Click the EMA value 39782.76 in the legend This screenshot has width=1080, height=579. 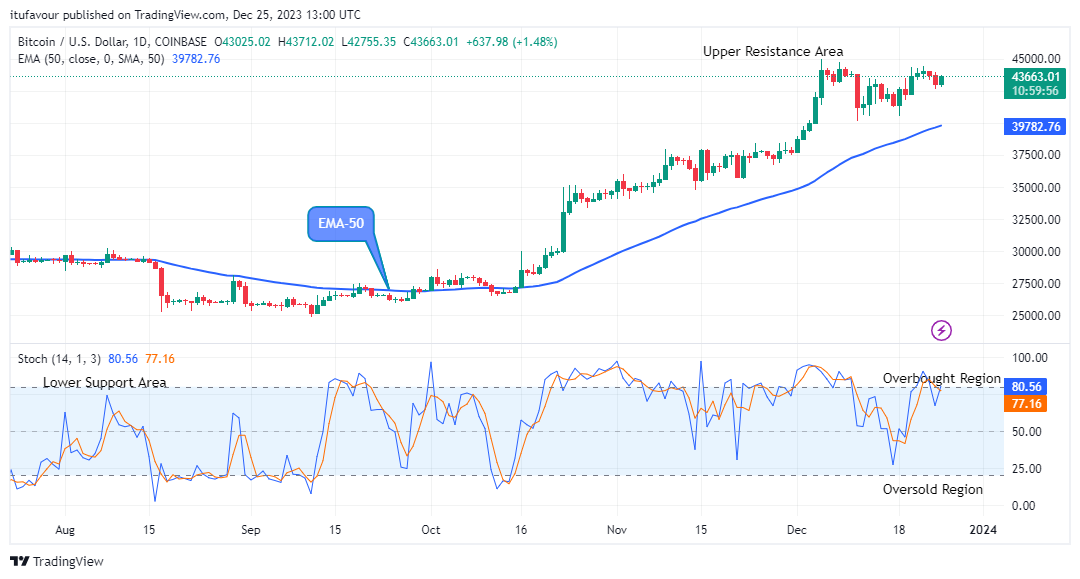[x=196, y=59]
